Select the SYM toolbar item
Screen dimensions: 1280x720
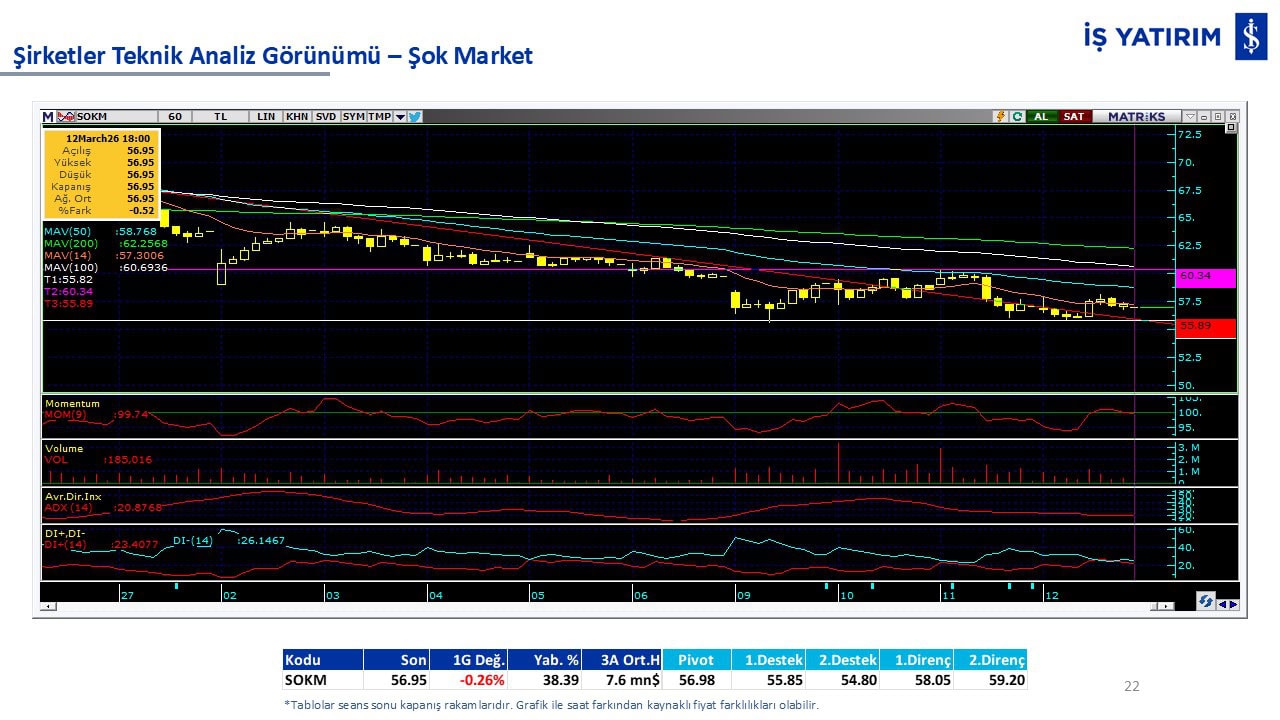point(354,116)
